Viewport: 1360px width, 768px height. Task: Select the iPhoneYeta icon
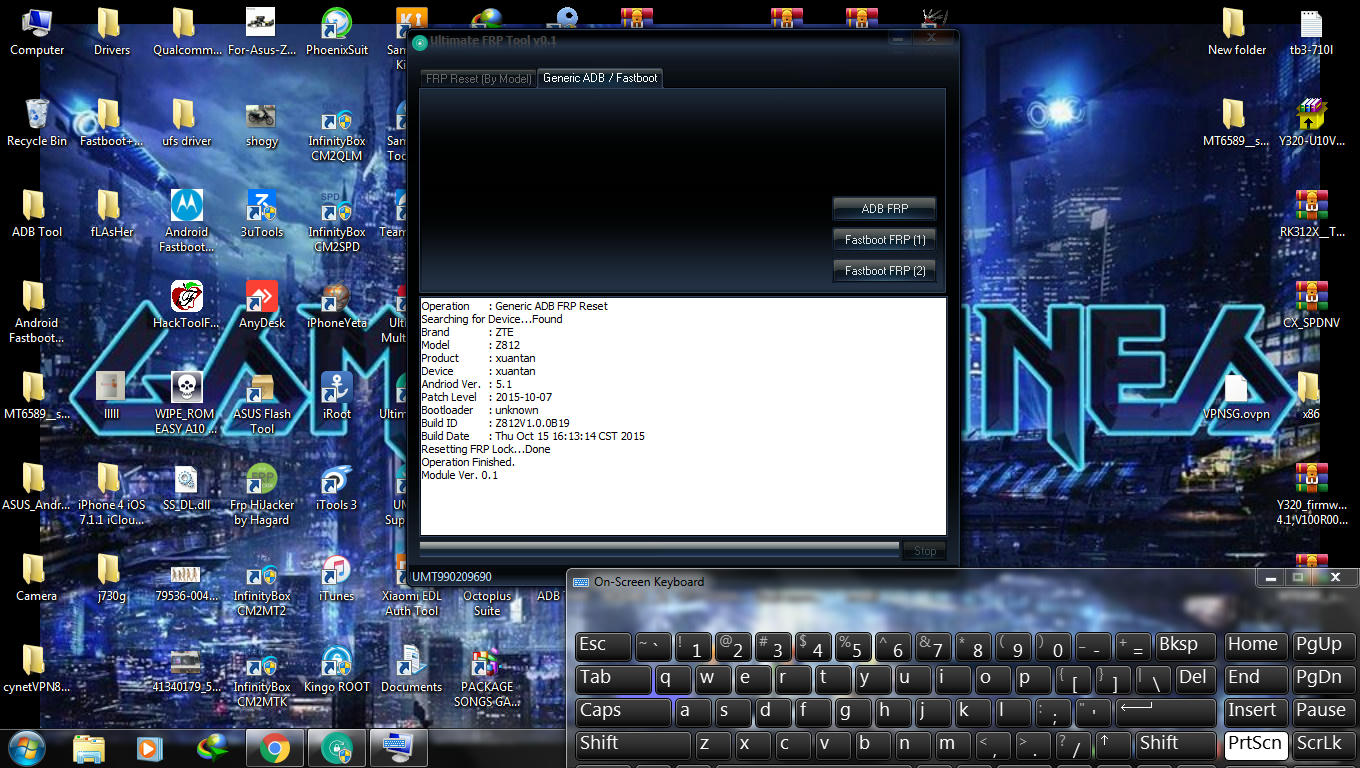(x=337, y=305)
